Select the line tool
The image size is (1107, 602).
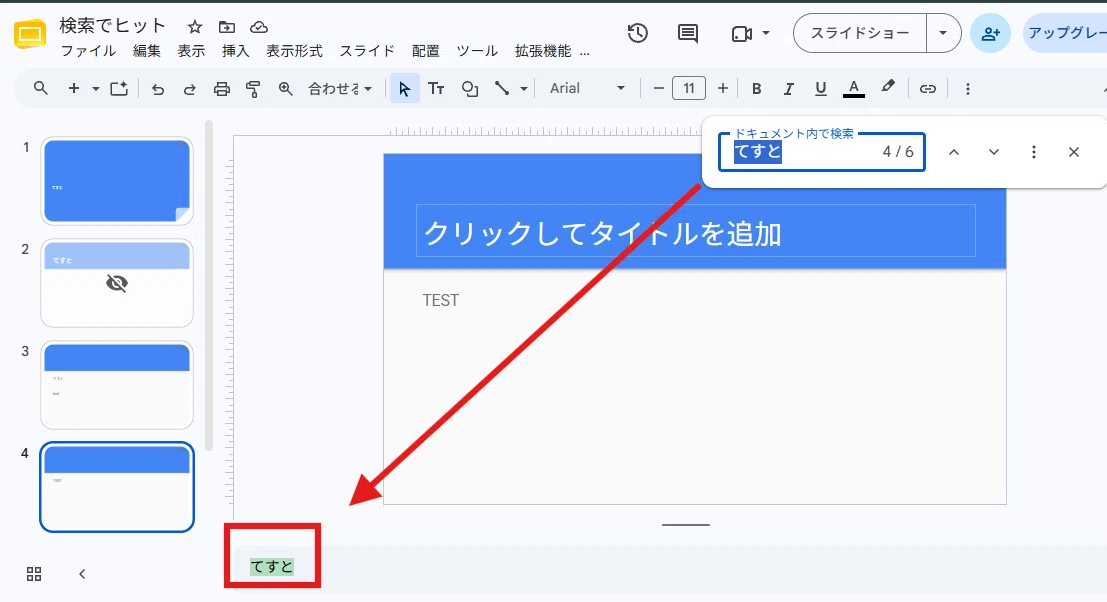click(502, 88)
